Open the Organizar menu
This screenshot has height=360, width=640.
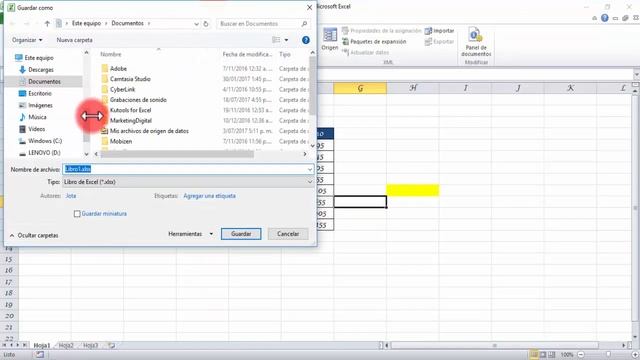(27, 40)
